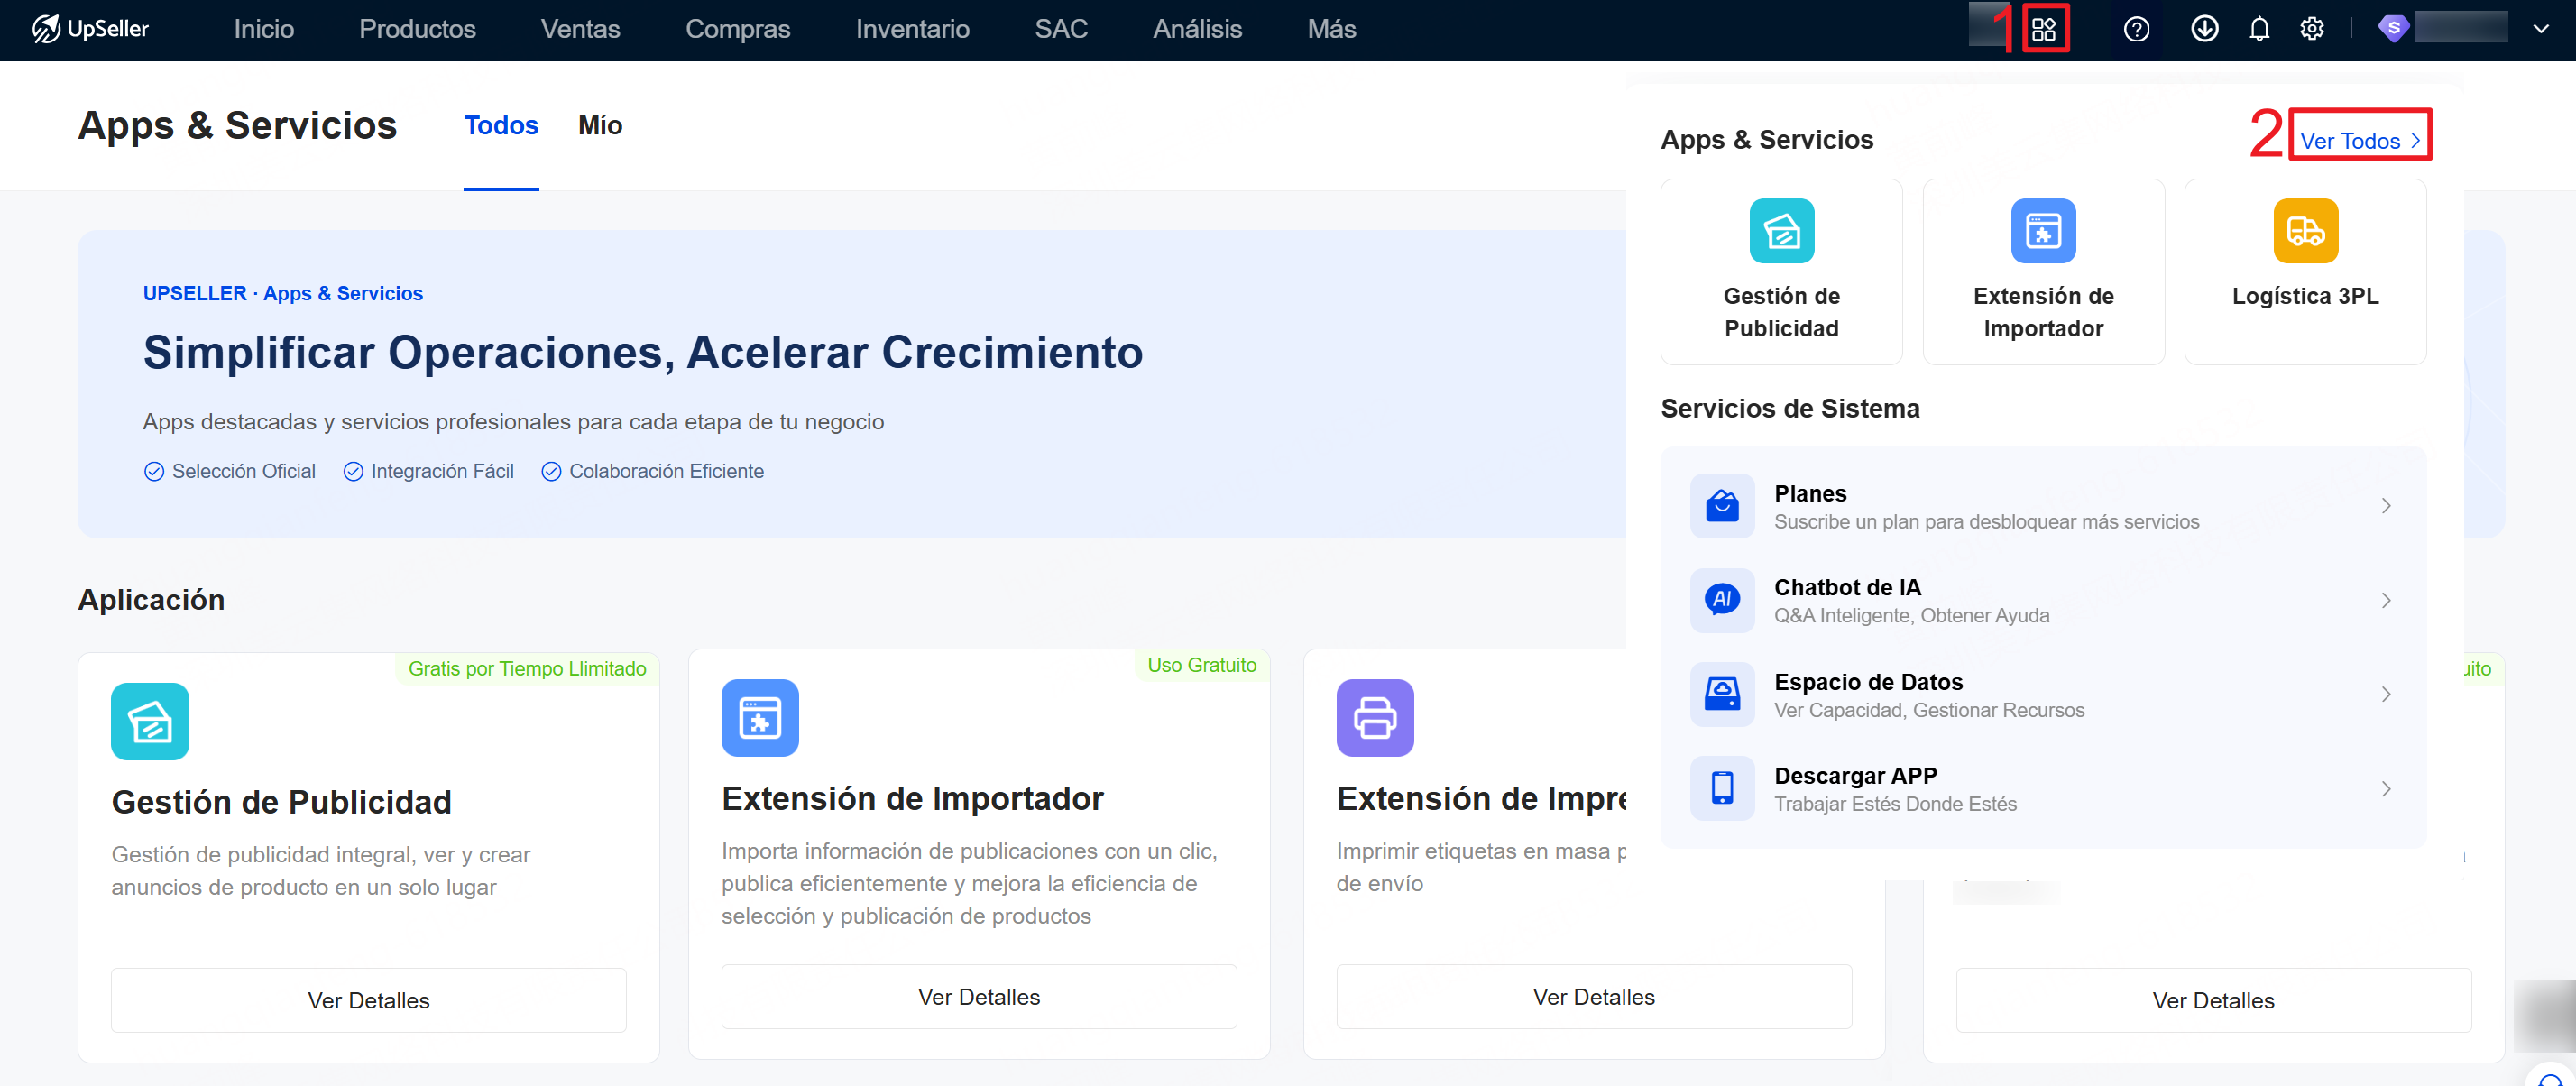Switch to the Mío tab
Viewport: 2576px width, 1086px height.
click(600, 125)
